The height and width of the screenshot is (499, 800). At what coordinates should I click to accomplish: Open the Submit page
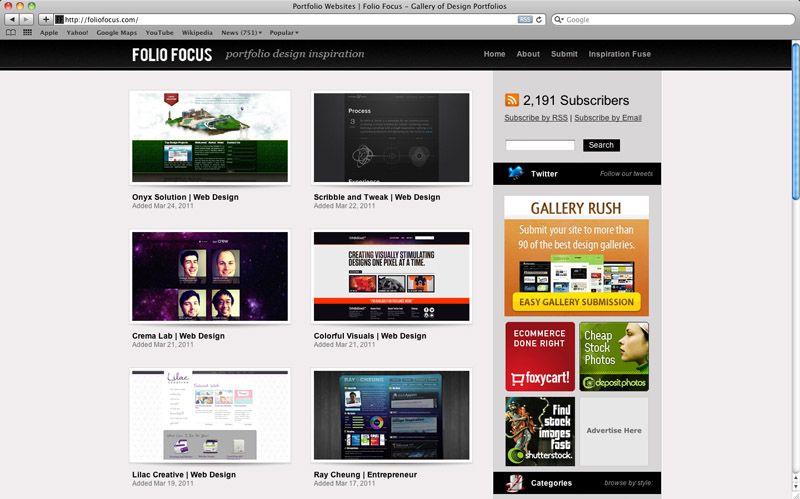pyautogui.click(x=564, y=54)
